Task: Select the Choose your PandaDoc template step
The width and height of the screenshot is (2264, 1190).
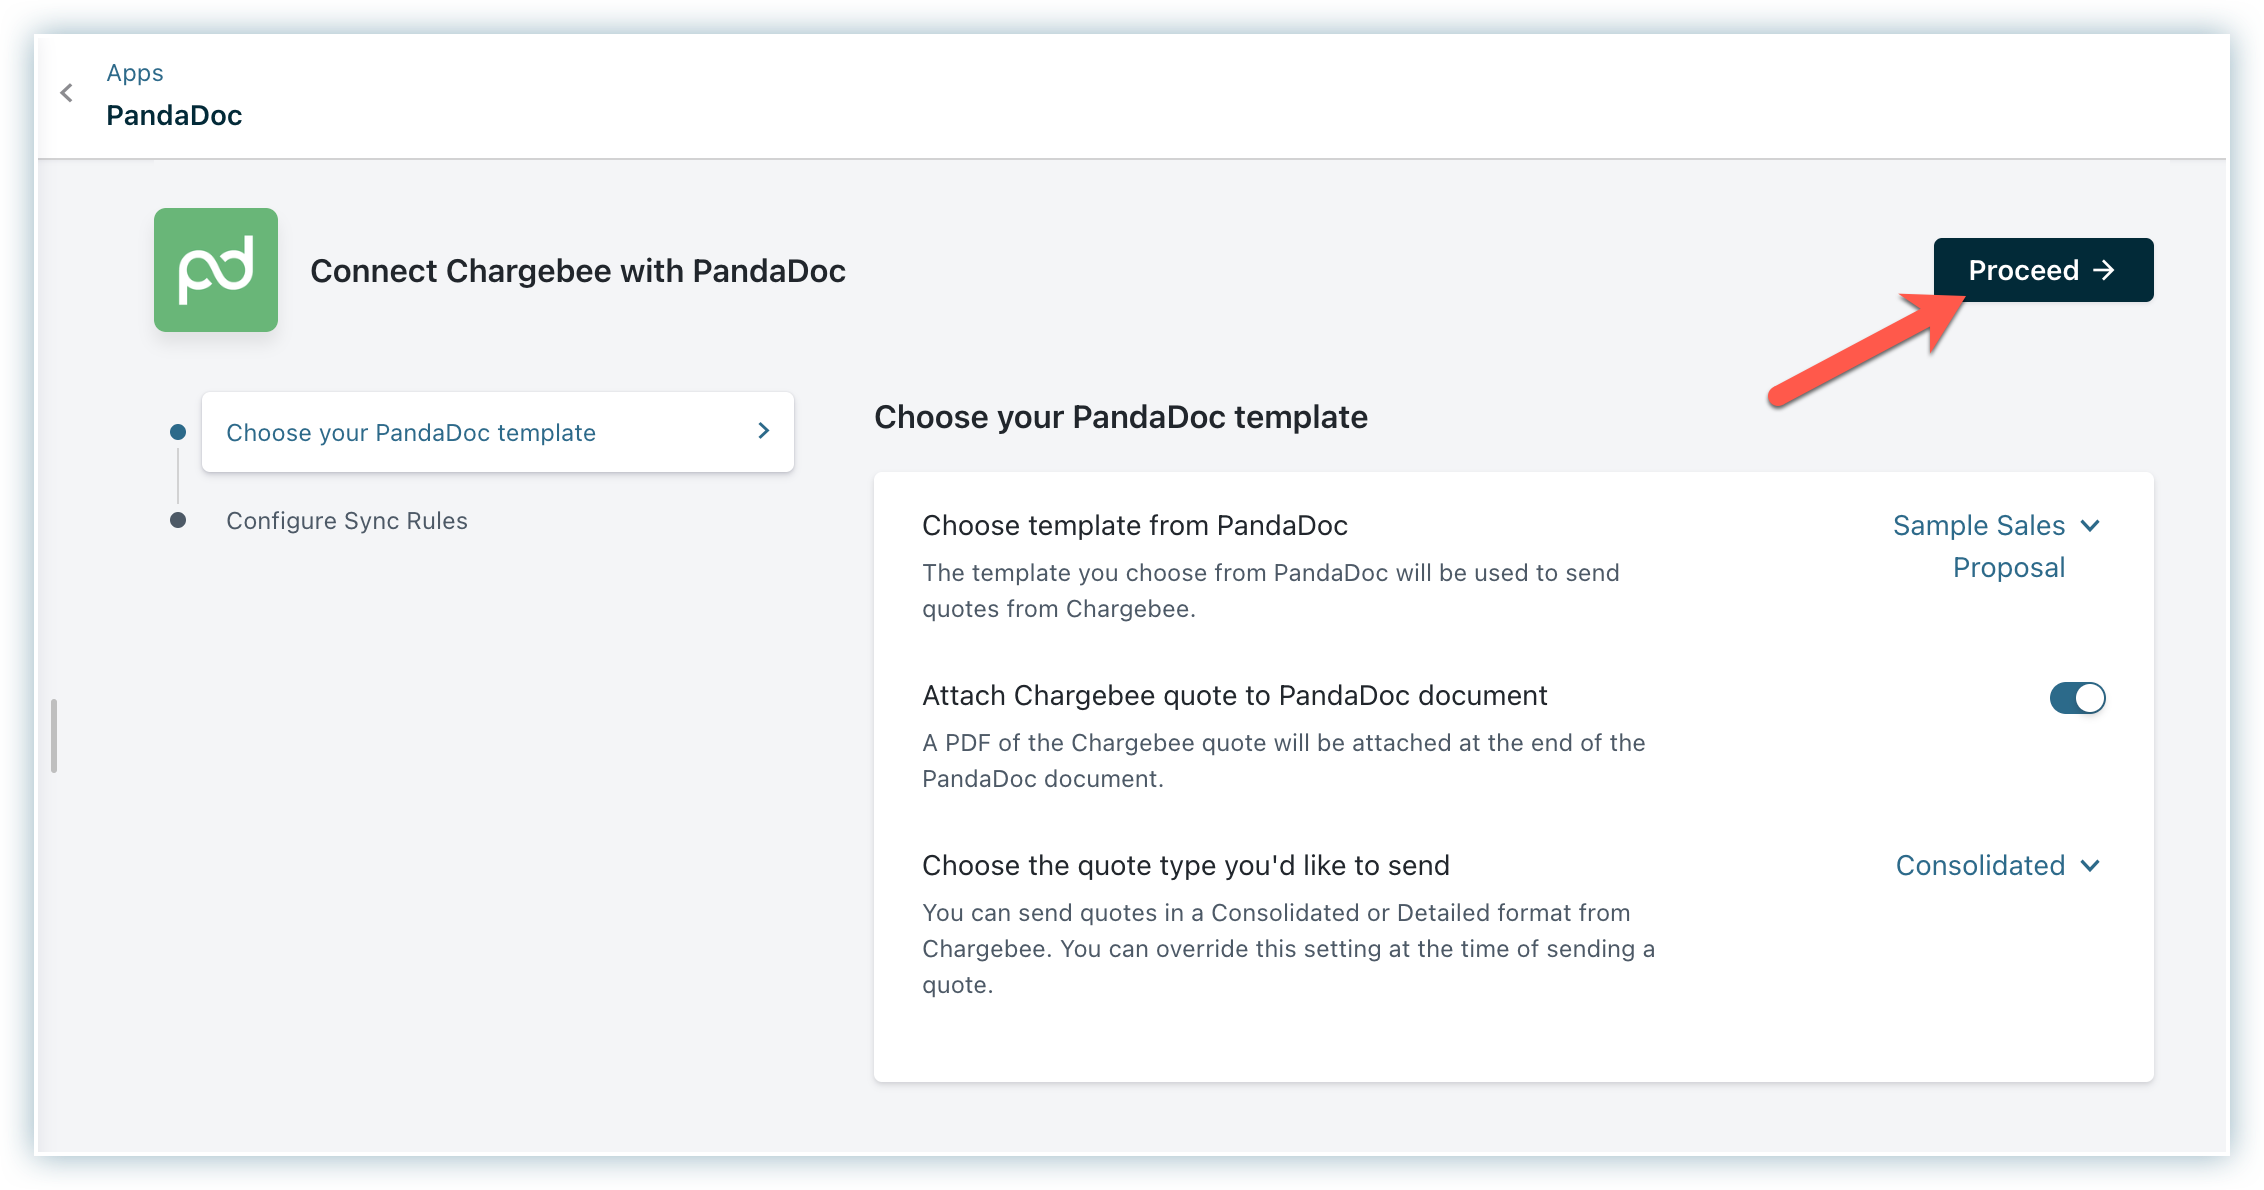Action: click(x=411, y=433)
